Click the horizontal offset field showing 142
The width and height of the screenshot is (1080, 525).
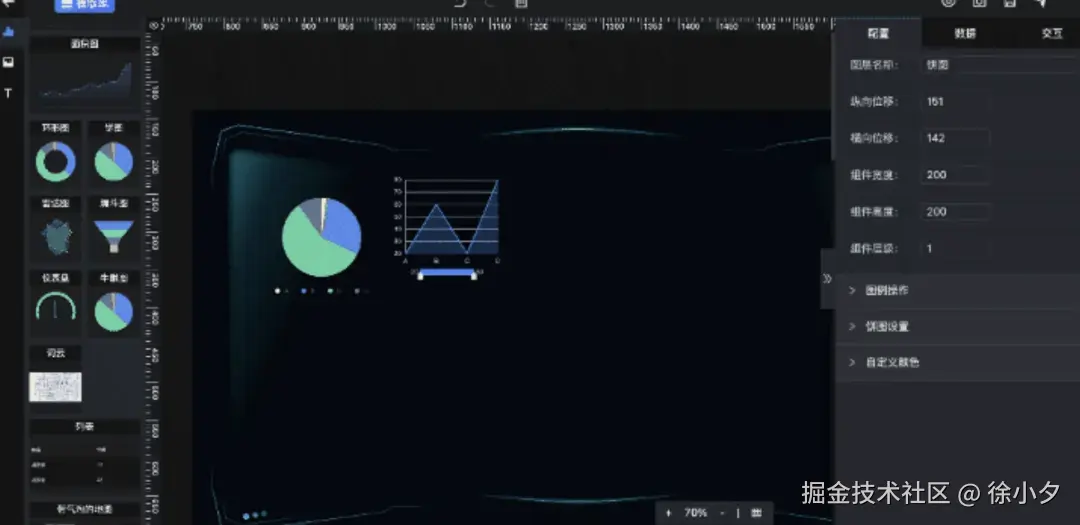tap(955, 138)
